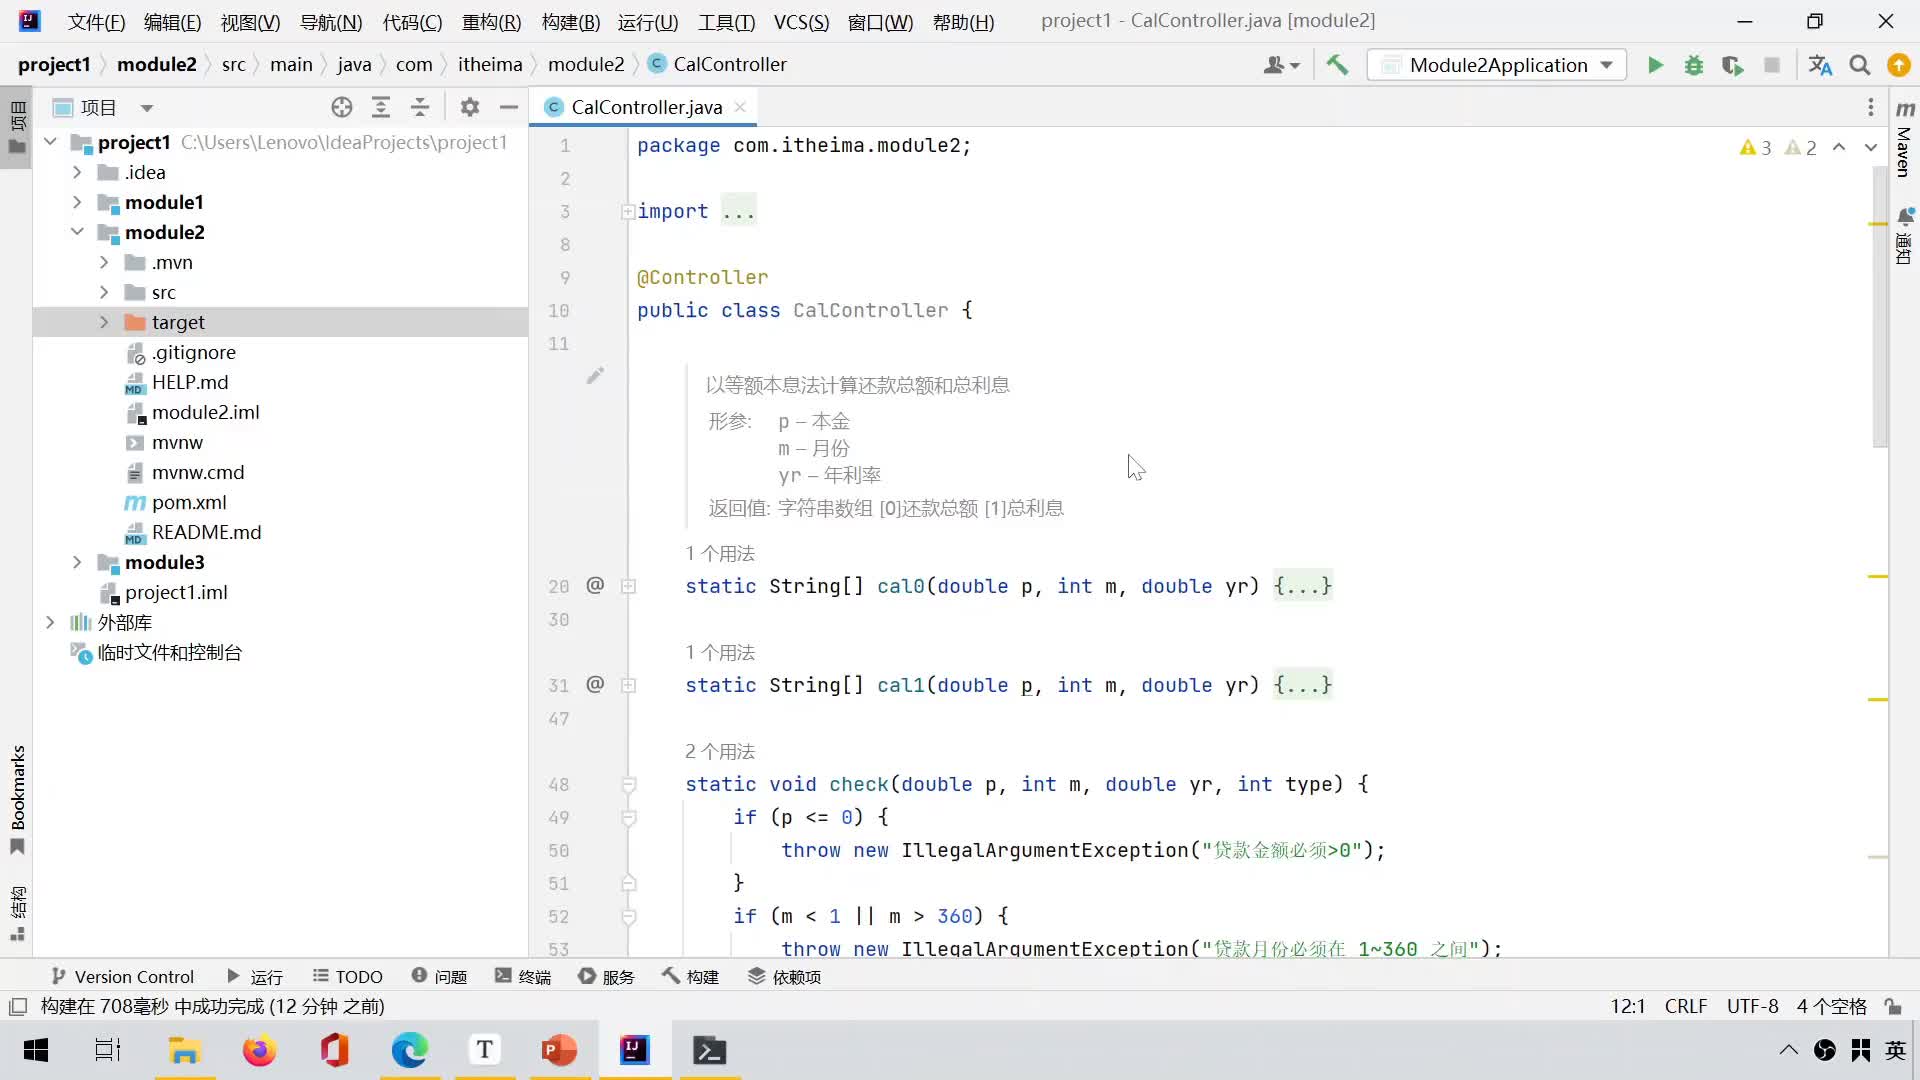Open the 帮助(H) menu
The width and height of the screenshot is (1920, 1080).
point(963,21)
